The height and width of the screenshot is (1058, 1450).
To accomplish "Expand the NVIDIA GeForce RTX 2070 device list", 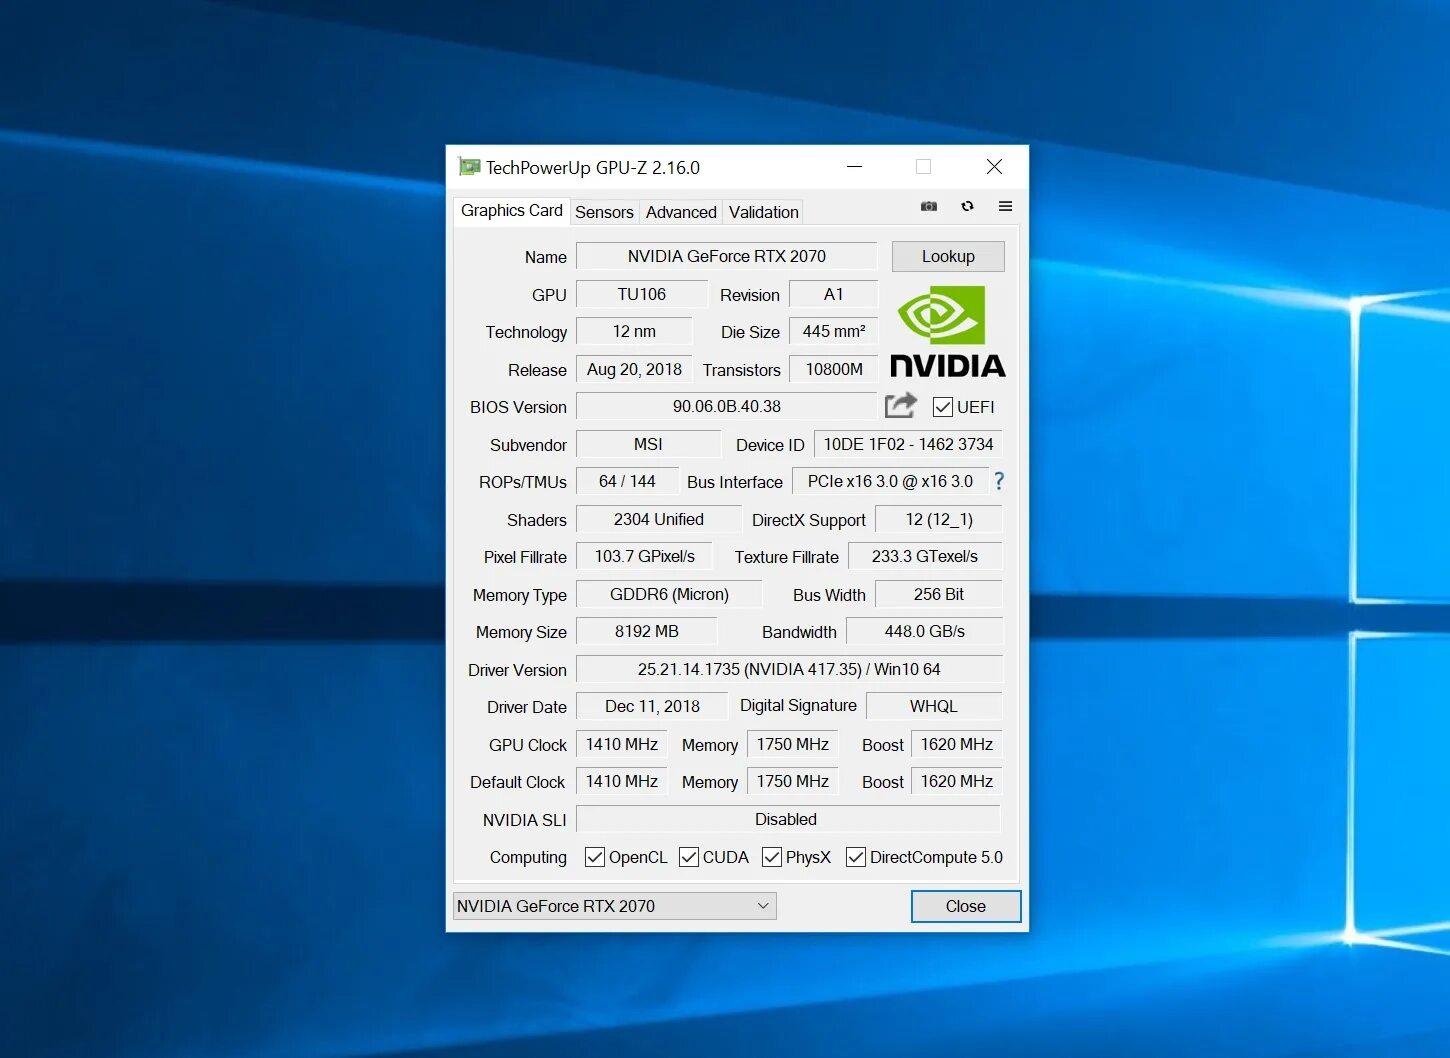I will pos(764,906).
